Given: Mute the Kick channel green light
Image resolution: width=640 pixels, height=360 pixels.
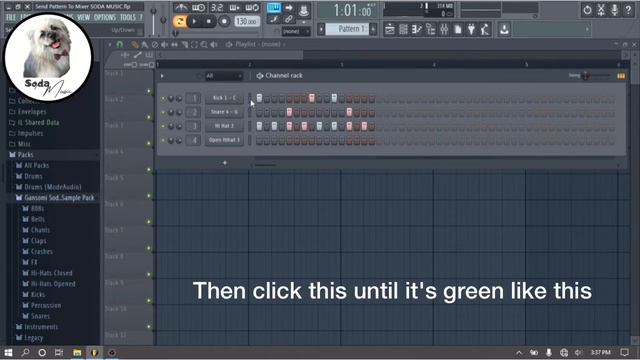Looking at the screenshot, I should tap(163, 98).
